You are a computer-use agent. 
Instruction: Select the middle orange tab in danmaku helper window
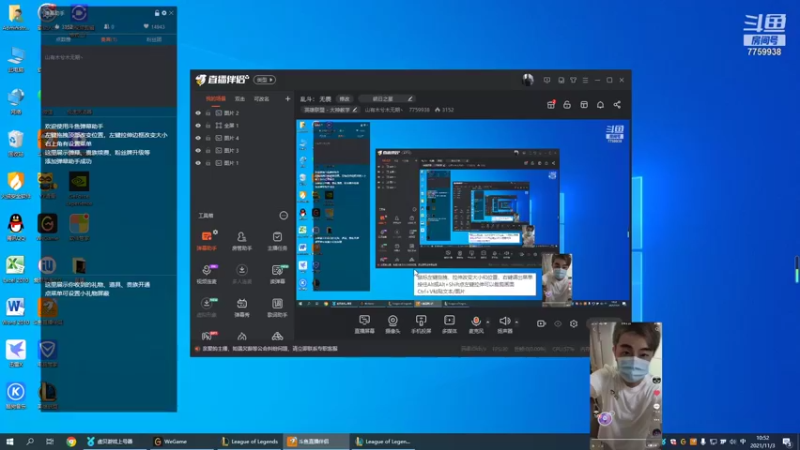click(x=109, y=39)
